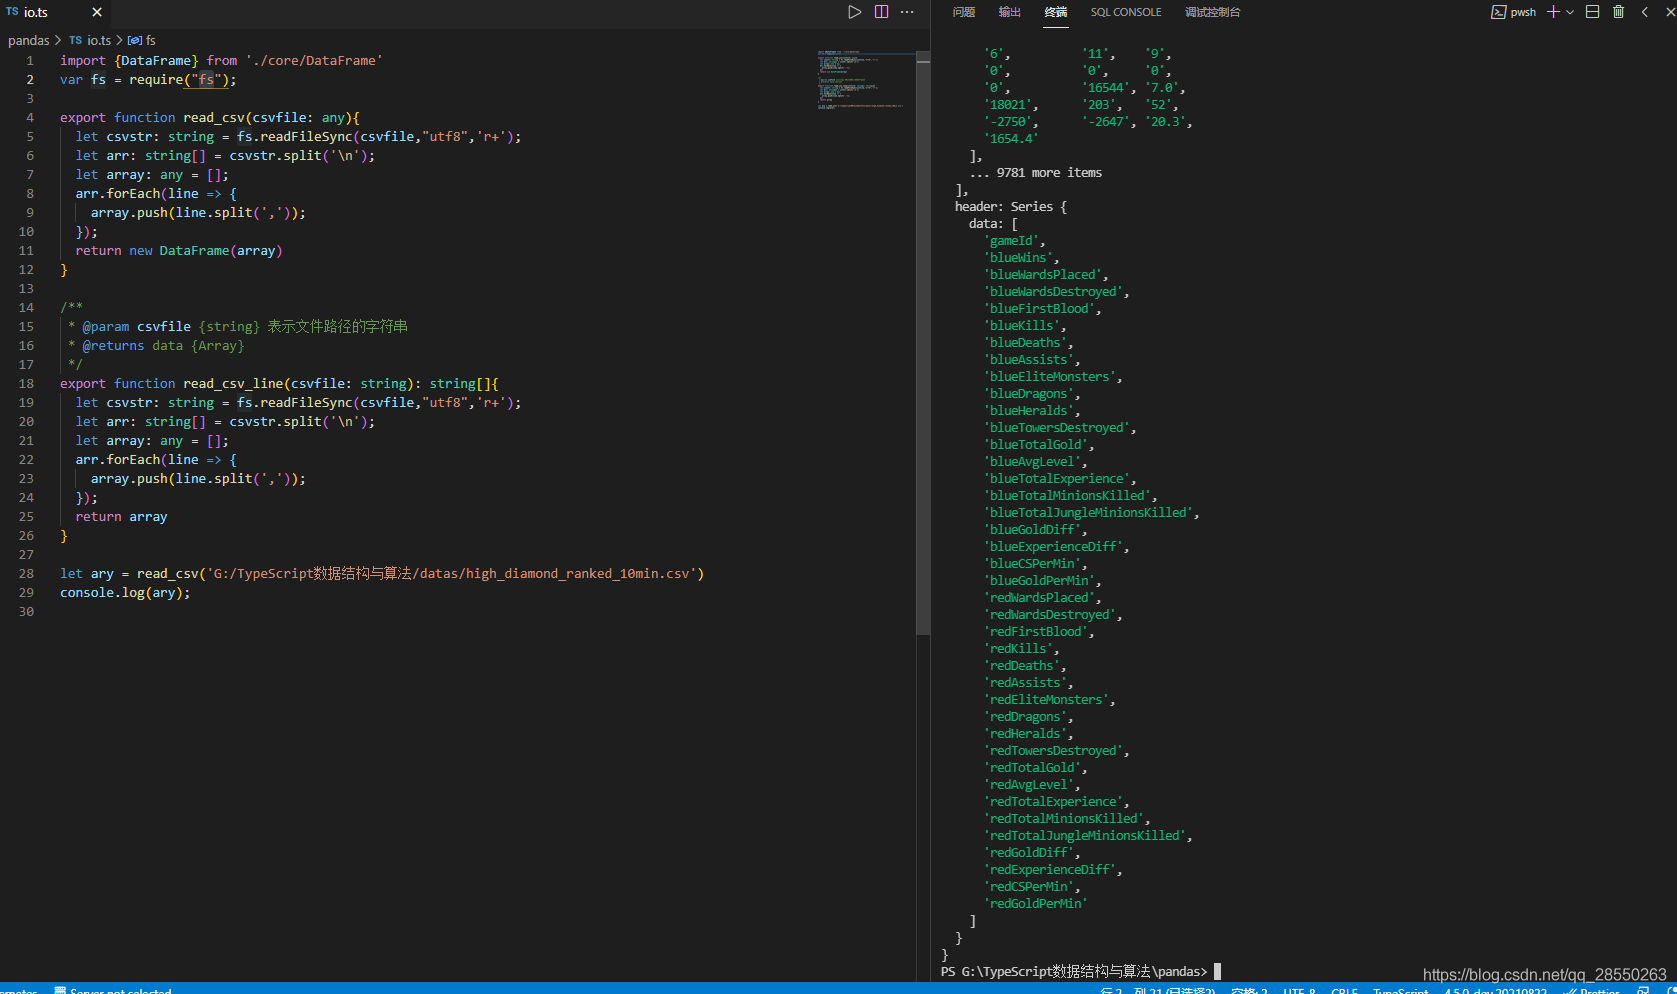Click the left-chevron panel toggle icon
Screen dimensions: 1677x994
coord(1644,12)
